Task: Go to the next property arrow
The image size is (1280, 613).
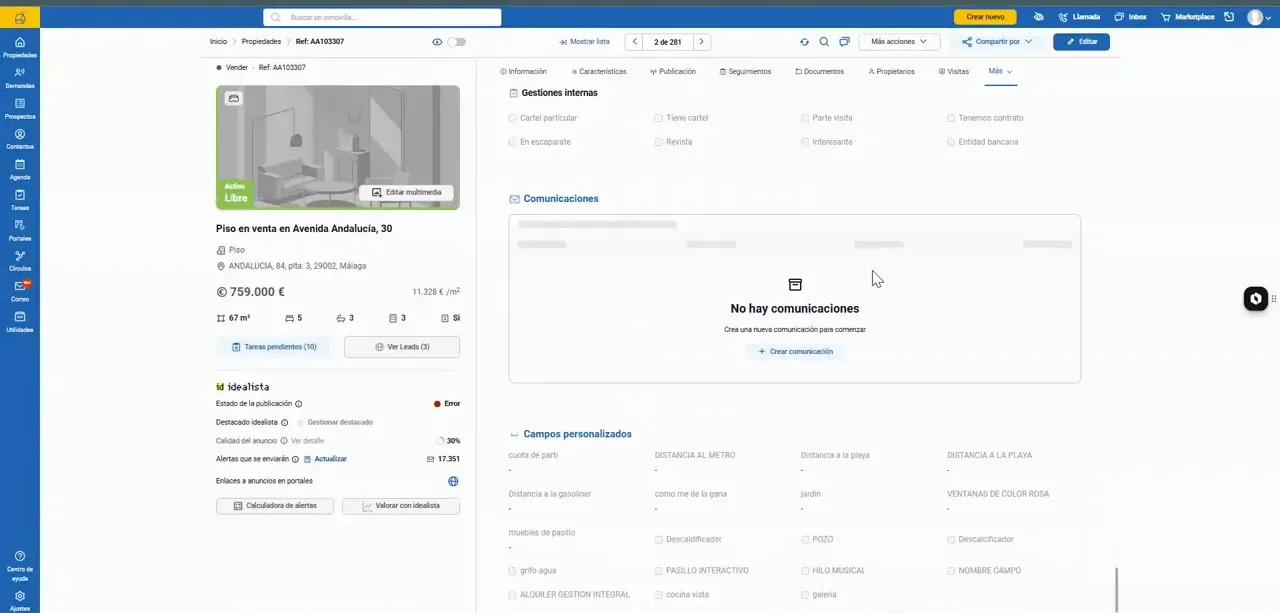Action: click(x=702, y=42)
